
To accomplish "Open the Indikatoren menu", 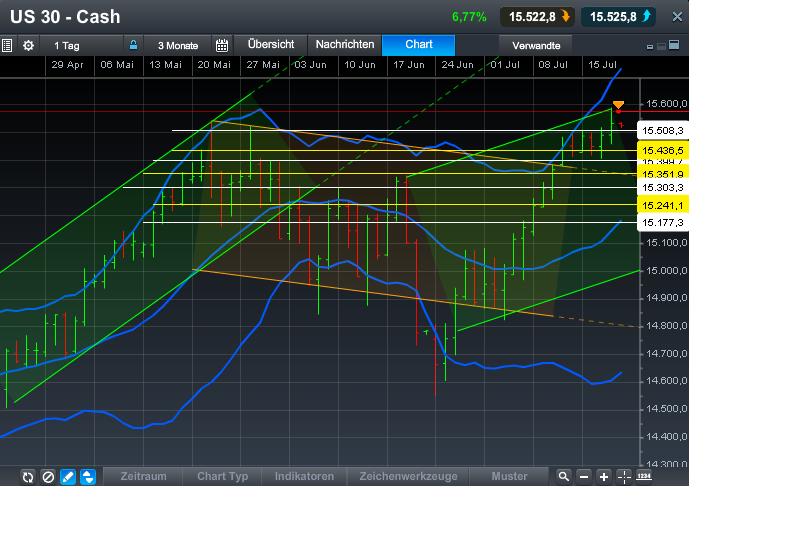I will coord(304,477).
